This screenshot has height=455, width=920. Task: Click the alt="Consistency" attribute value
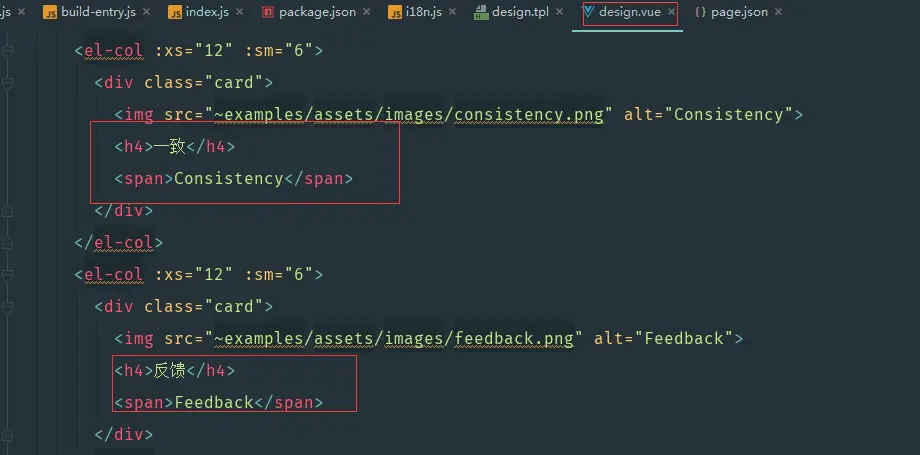pos(729,114)
